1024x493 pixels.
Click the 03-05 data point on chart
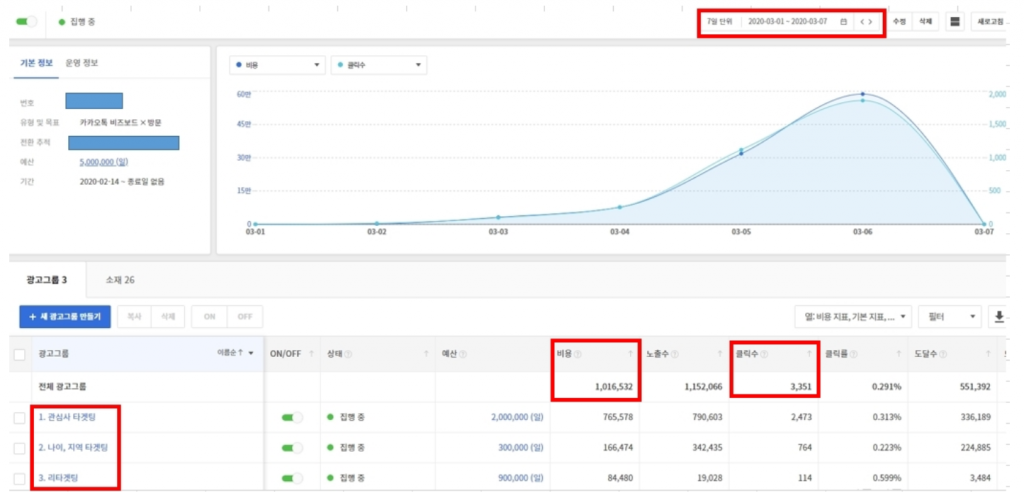[x=741, y=152]
